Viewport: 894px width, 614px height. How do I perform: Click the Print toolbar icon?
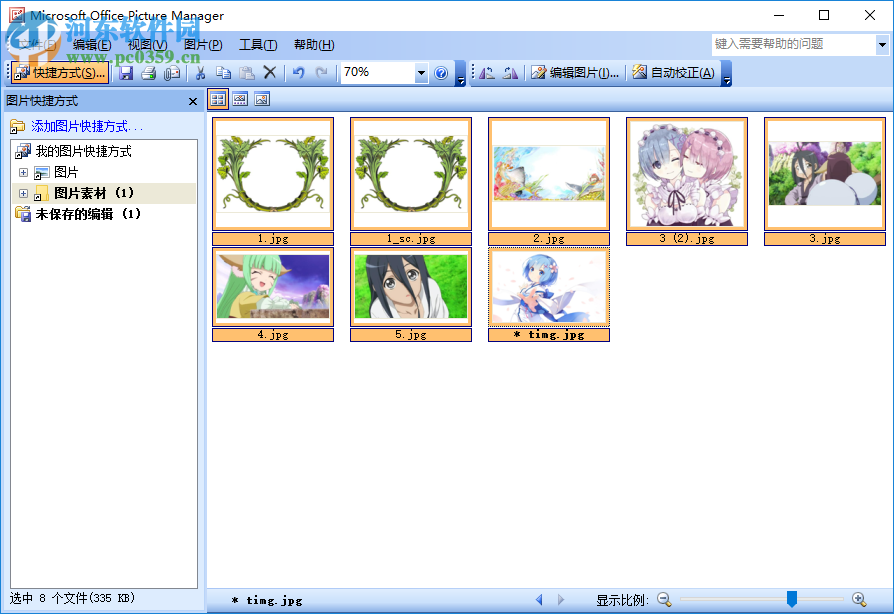click(x=149, y=73)
